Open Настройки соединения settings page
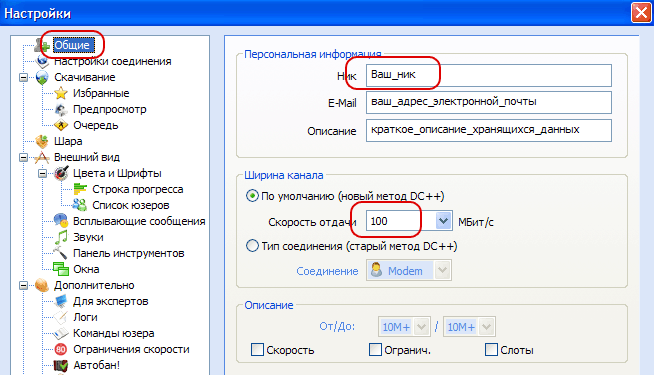654x375 pixels. point(113,61)
